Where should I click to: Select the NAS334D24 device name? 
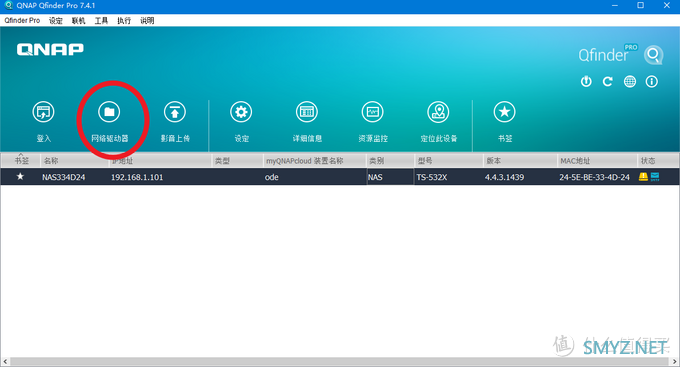pyautogui.click(x=63, y=177)
